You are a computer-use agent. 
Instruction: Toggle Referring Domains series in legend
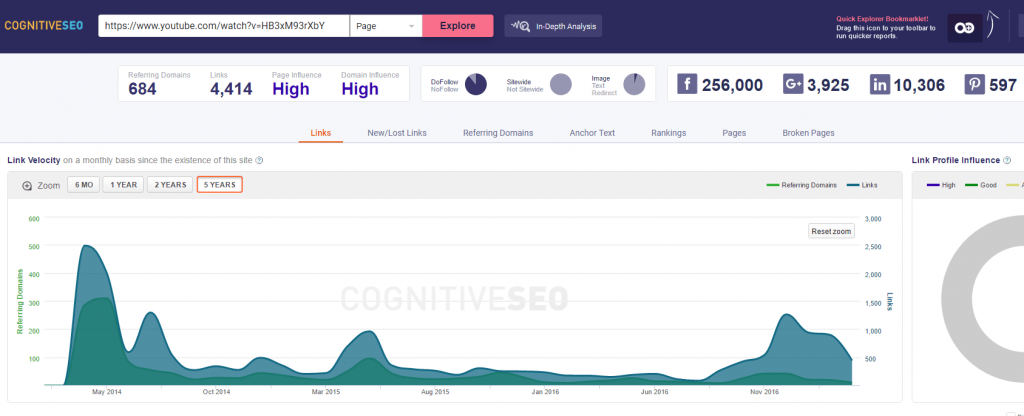tap(801, 185)
